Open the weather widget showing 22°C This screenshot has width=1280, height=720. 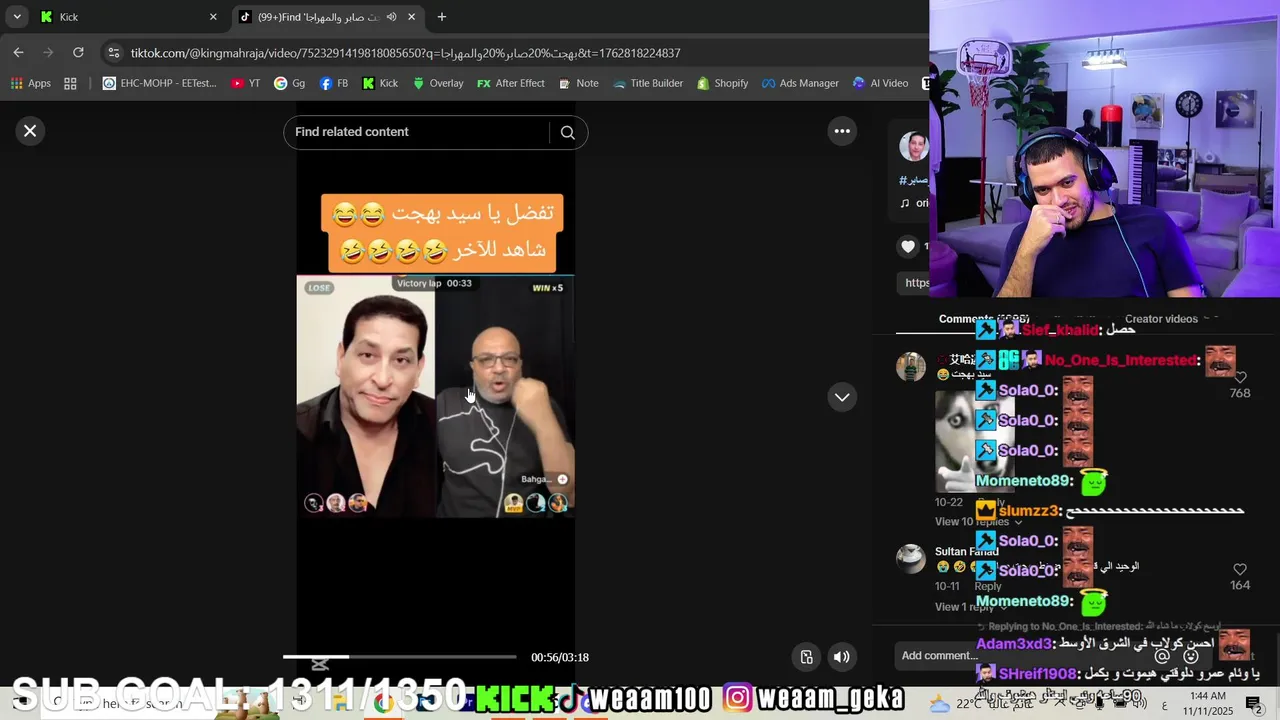click(x=980, y=703)
